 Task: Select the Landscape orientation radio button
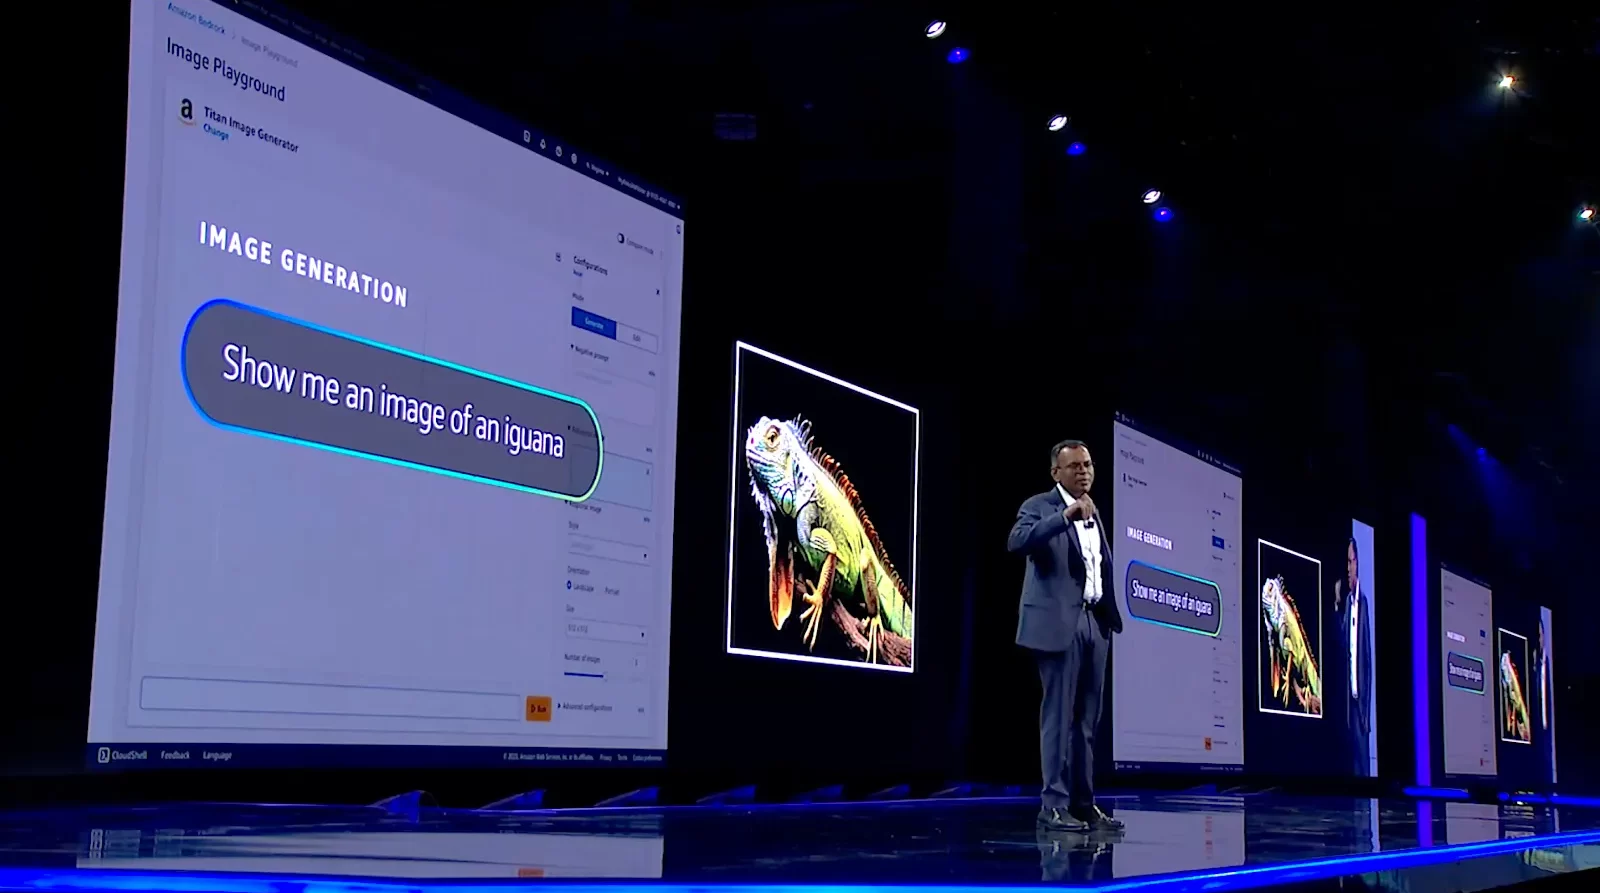click(x=569, y=585)
